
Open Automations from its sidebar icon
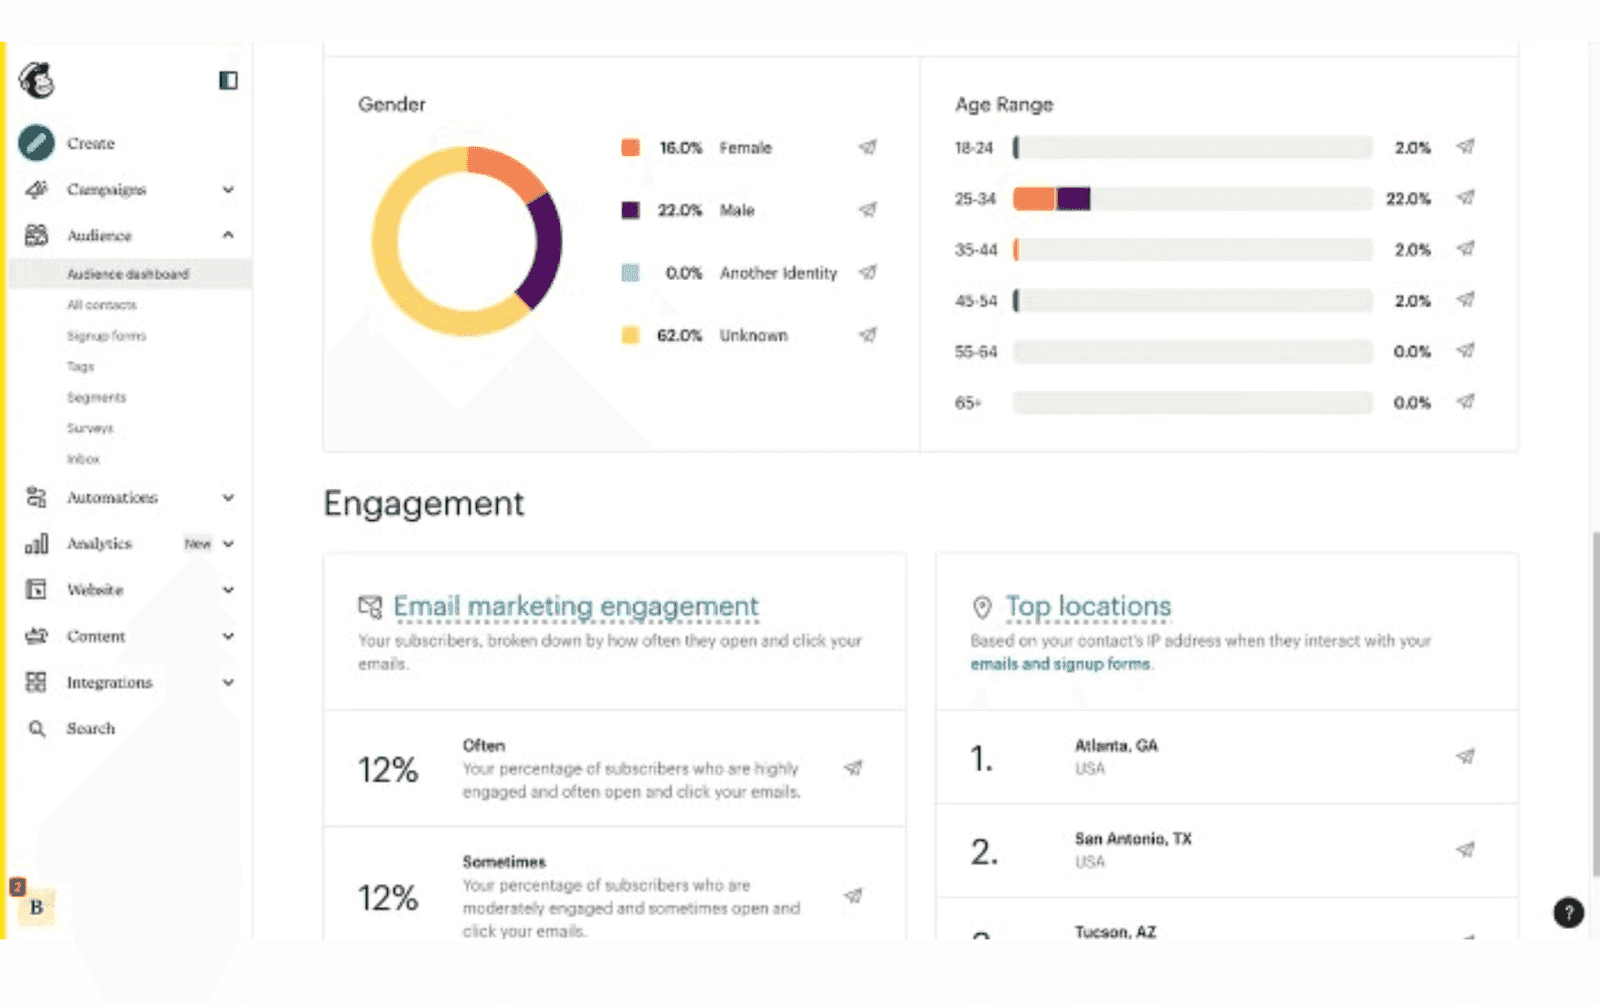click(x=35, y=497)
